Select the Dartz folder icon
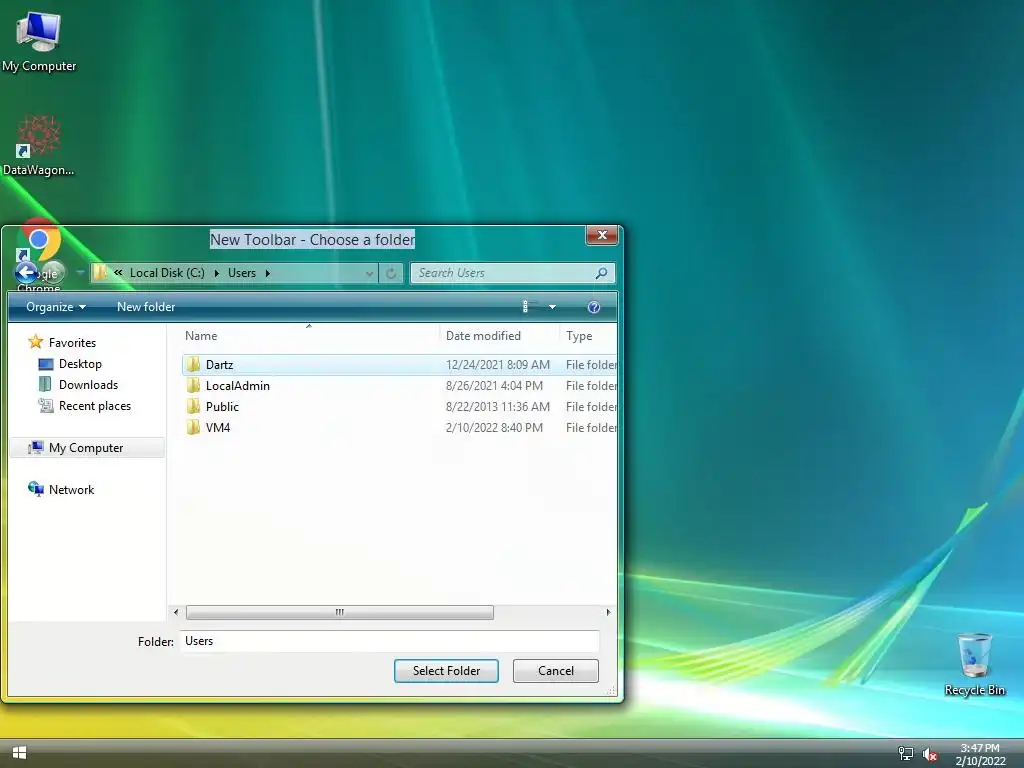Screen dimensions: 1024x768 [x=193, y=364]
